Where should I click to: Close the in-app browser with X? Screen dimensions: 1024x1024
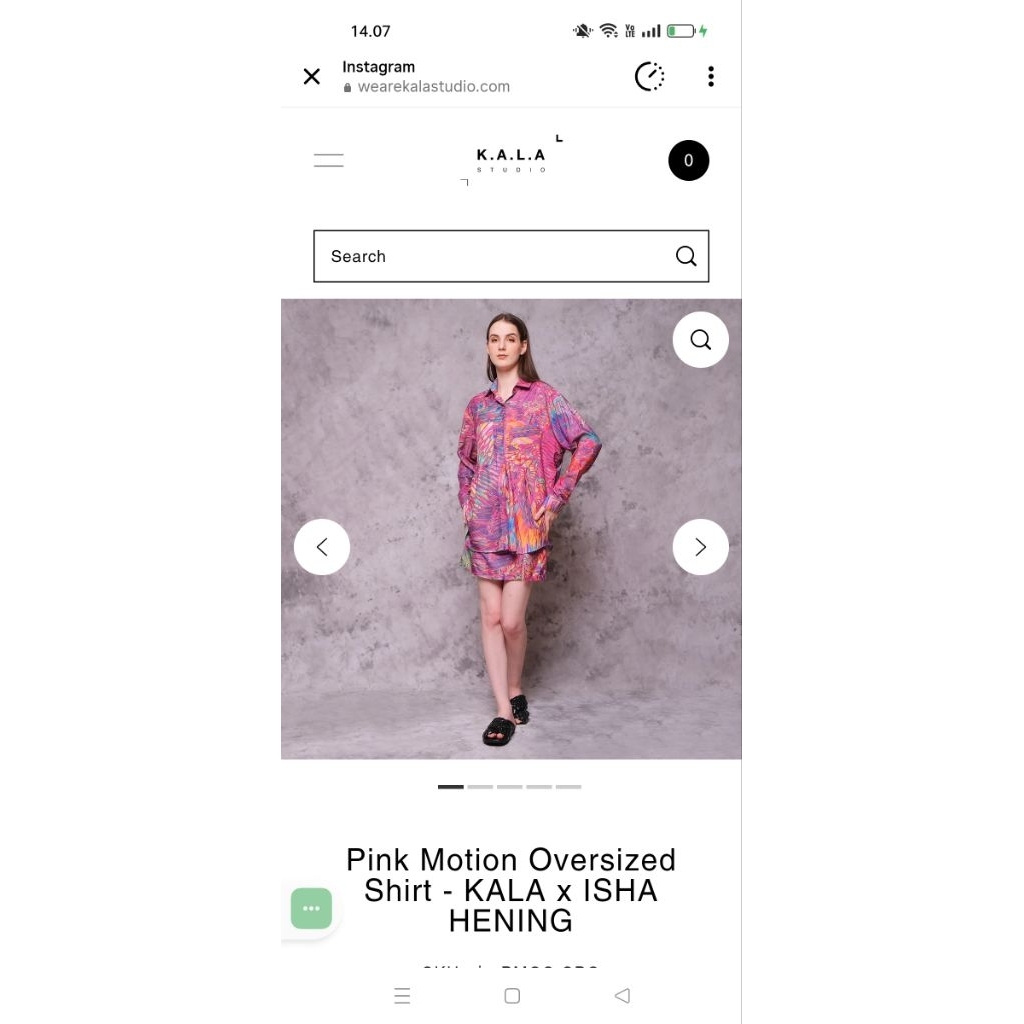point(312,77)
